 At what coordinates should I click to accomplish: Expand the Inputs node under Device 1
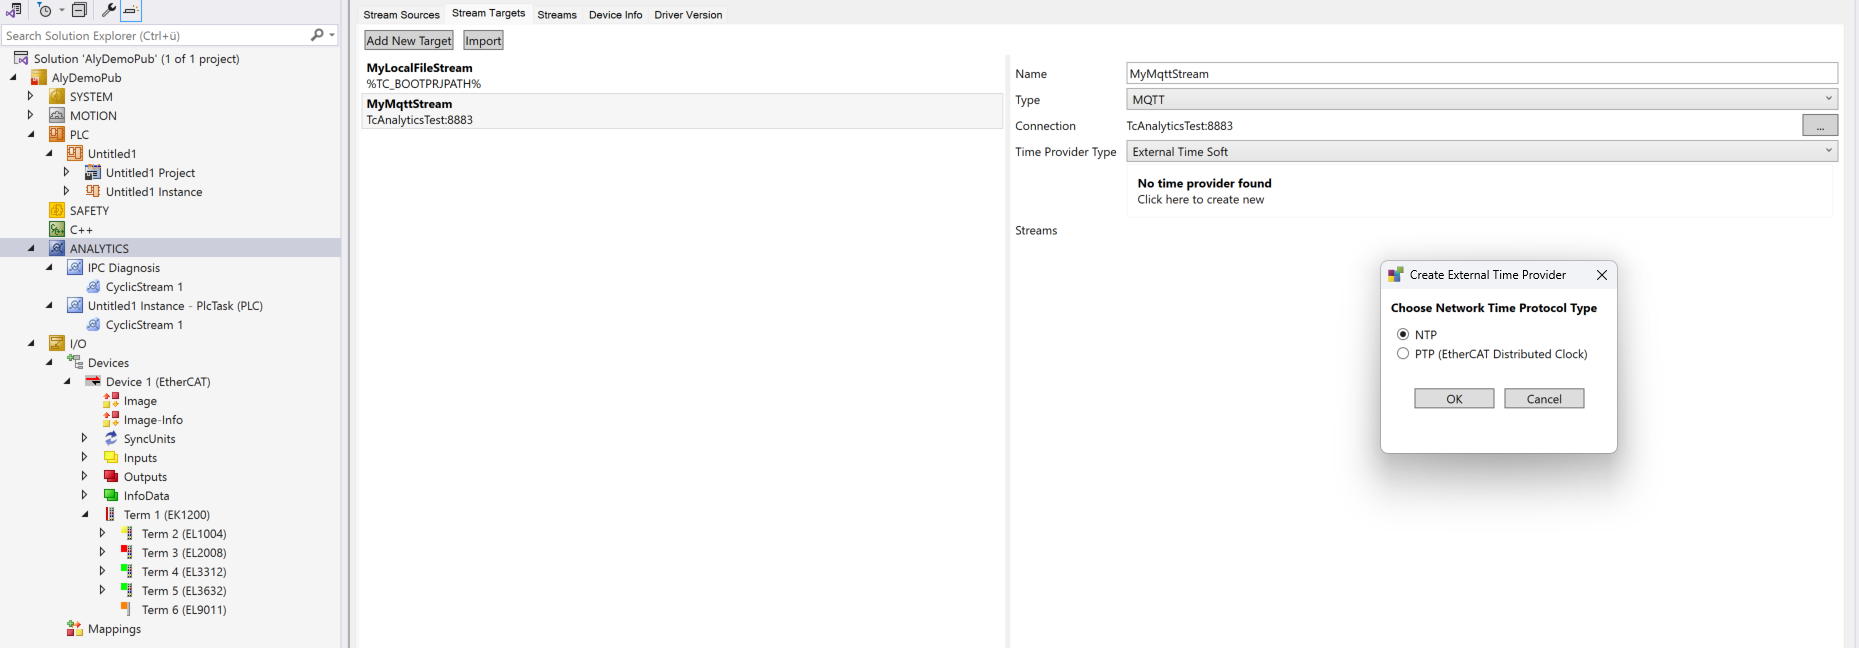(84, 457)
